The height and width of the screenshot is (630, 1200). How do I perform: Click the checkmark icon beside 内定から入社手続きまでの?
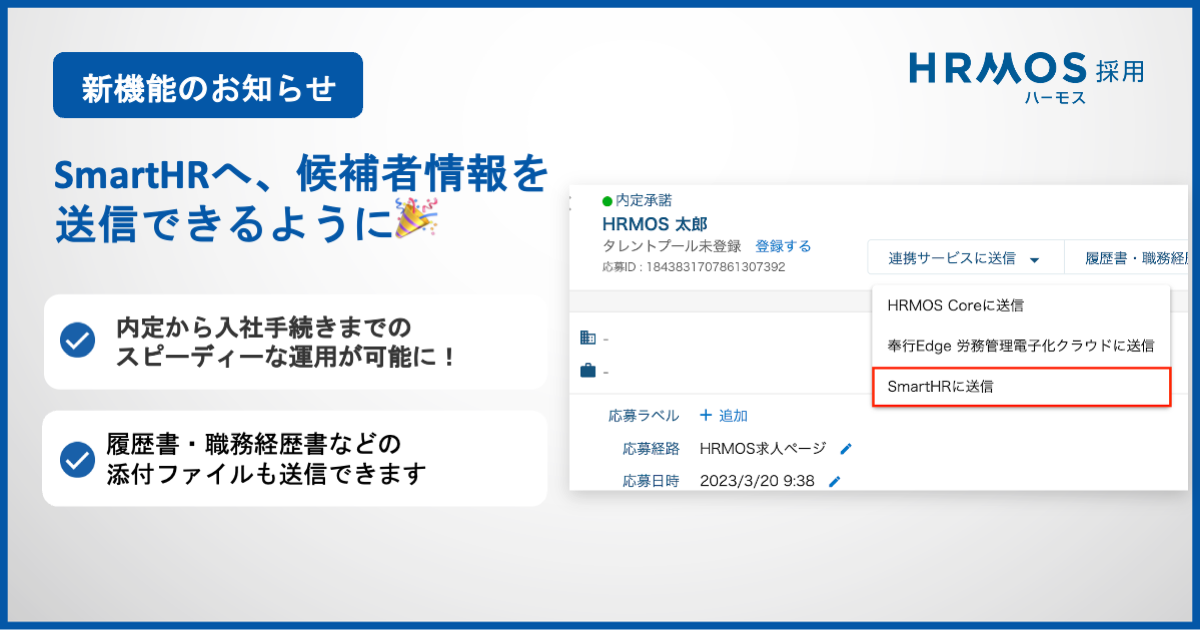coord(77,340)
